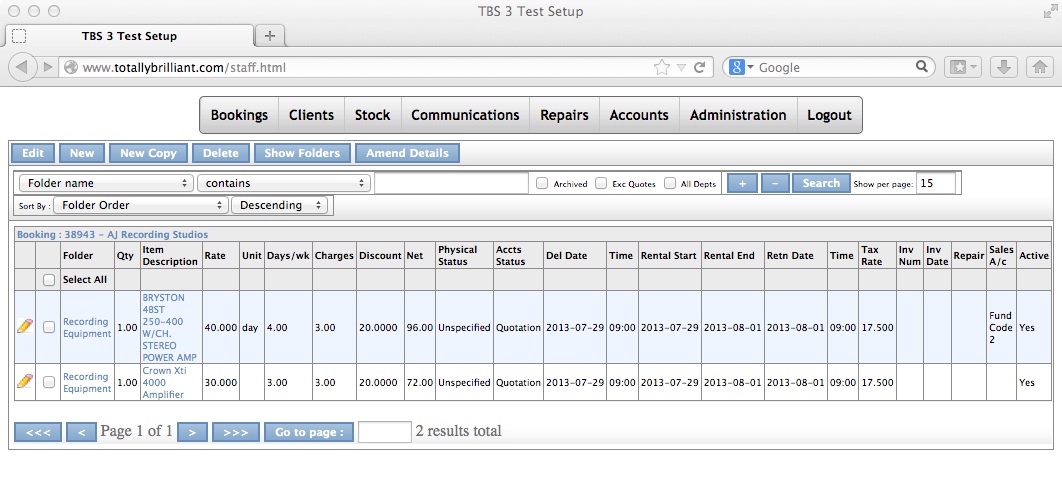Open the BRYSTON 4BST item description link
Viewport: 1062px width, 479px height.
coord(169,327)
